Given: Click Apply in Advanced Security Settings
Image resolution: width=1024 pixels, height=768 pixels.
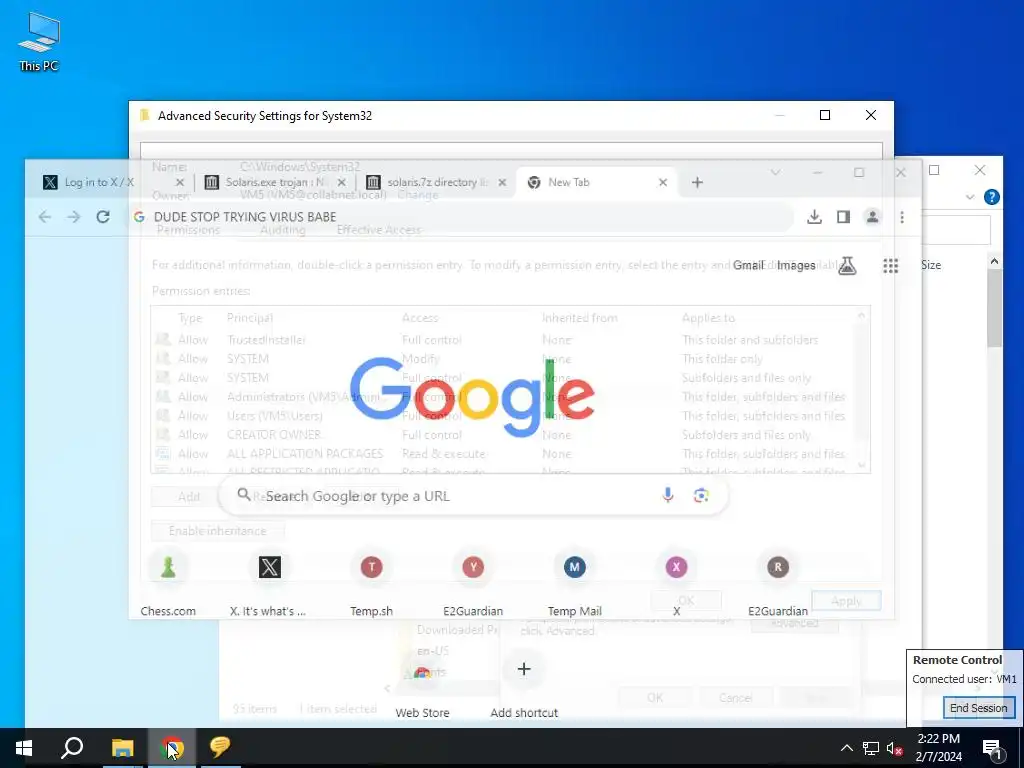Looking at the screenshot, I should tap(846, 601).
